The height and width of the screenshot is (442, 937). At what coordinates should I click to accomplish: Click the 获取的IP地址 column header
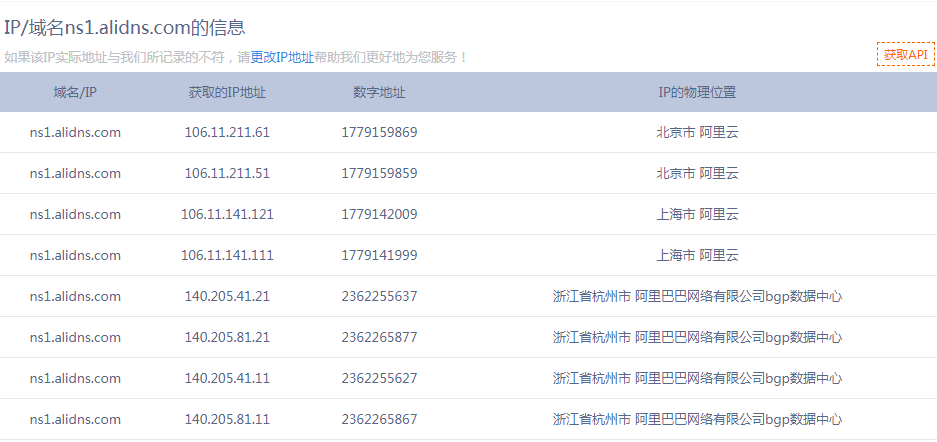[227, 93]
